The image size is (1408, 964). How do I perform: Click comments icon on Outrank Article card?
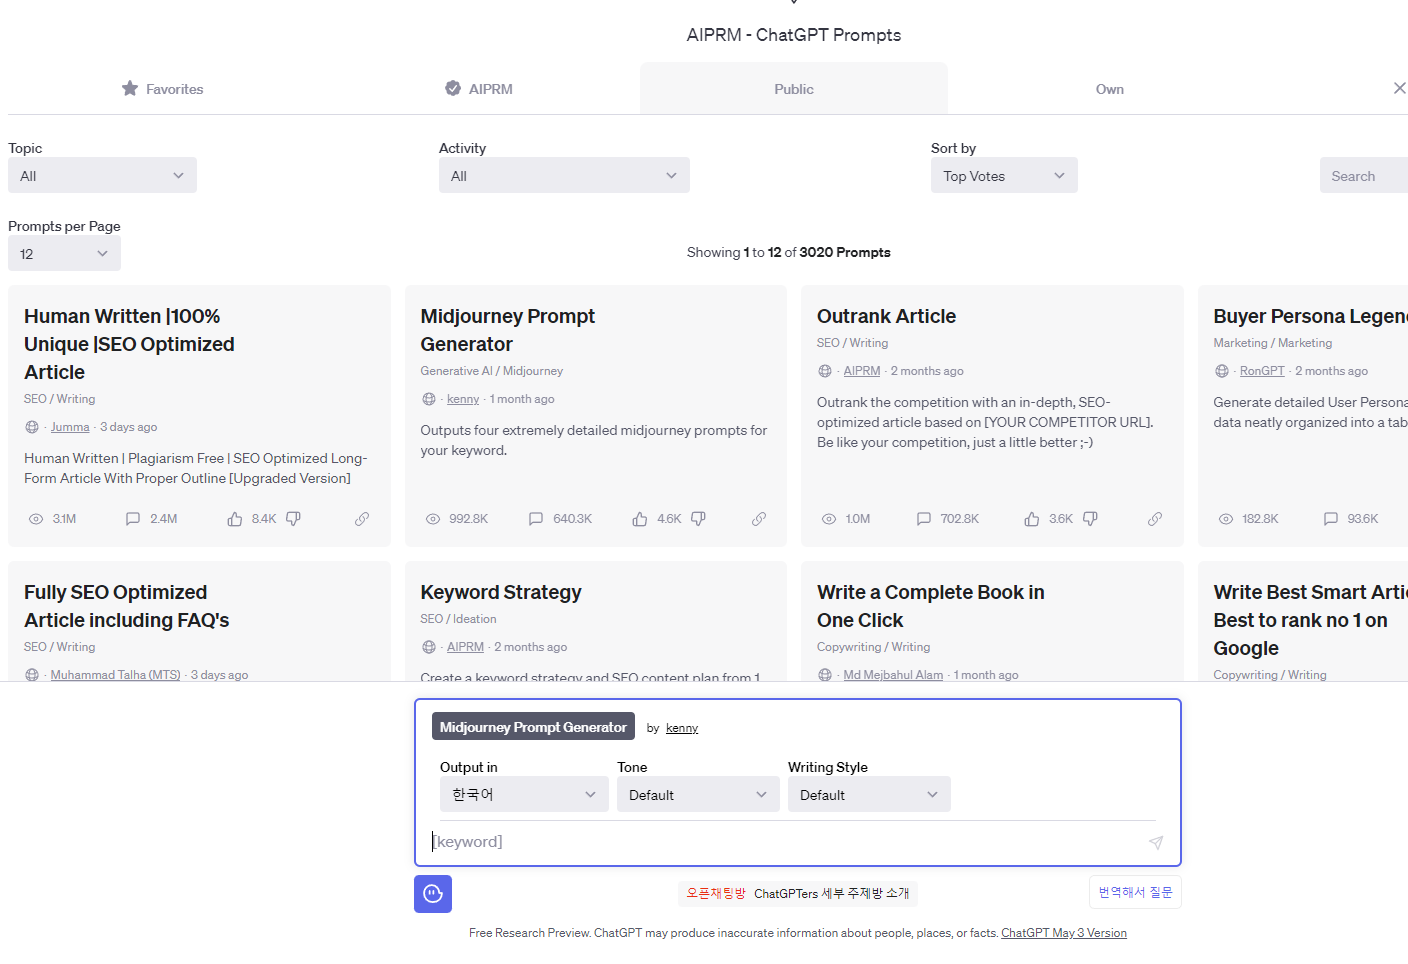(x=924, y=519)
